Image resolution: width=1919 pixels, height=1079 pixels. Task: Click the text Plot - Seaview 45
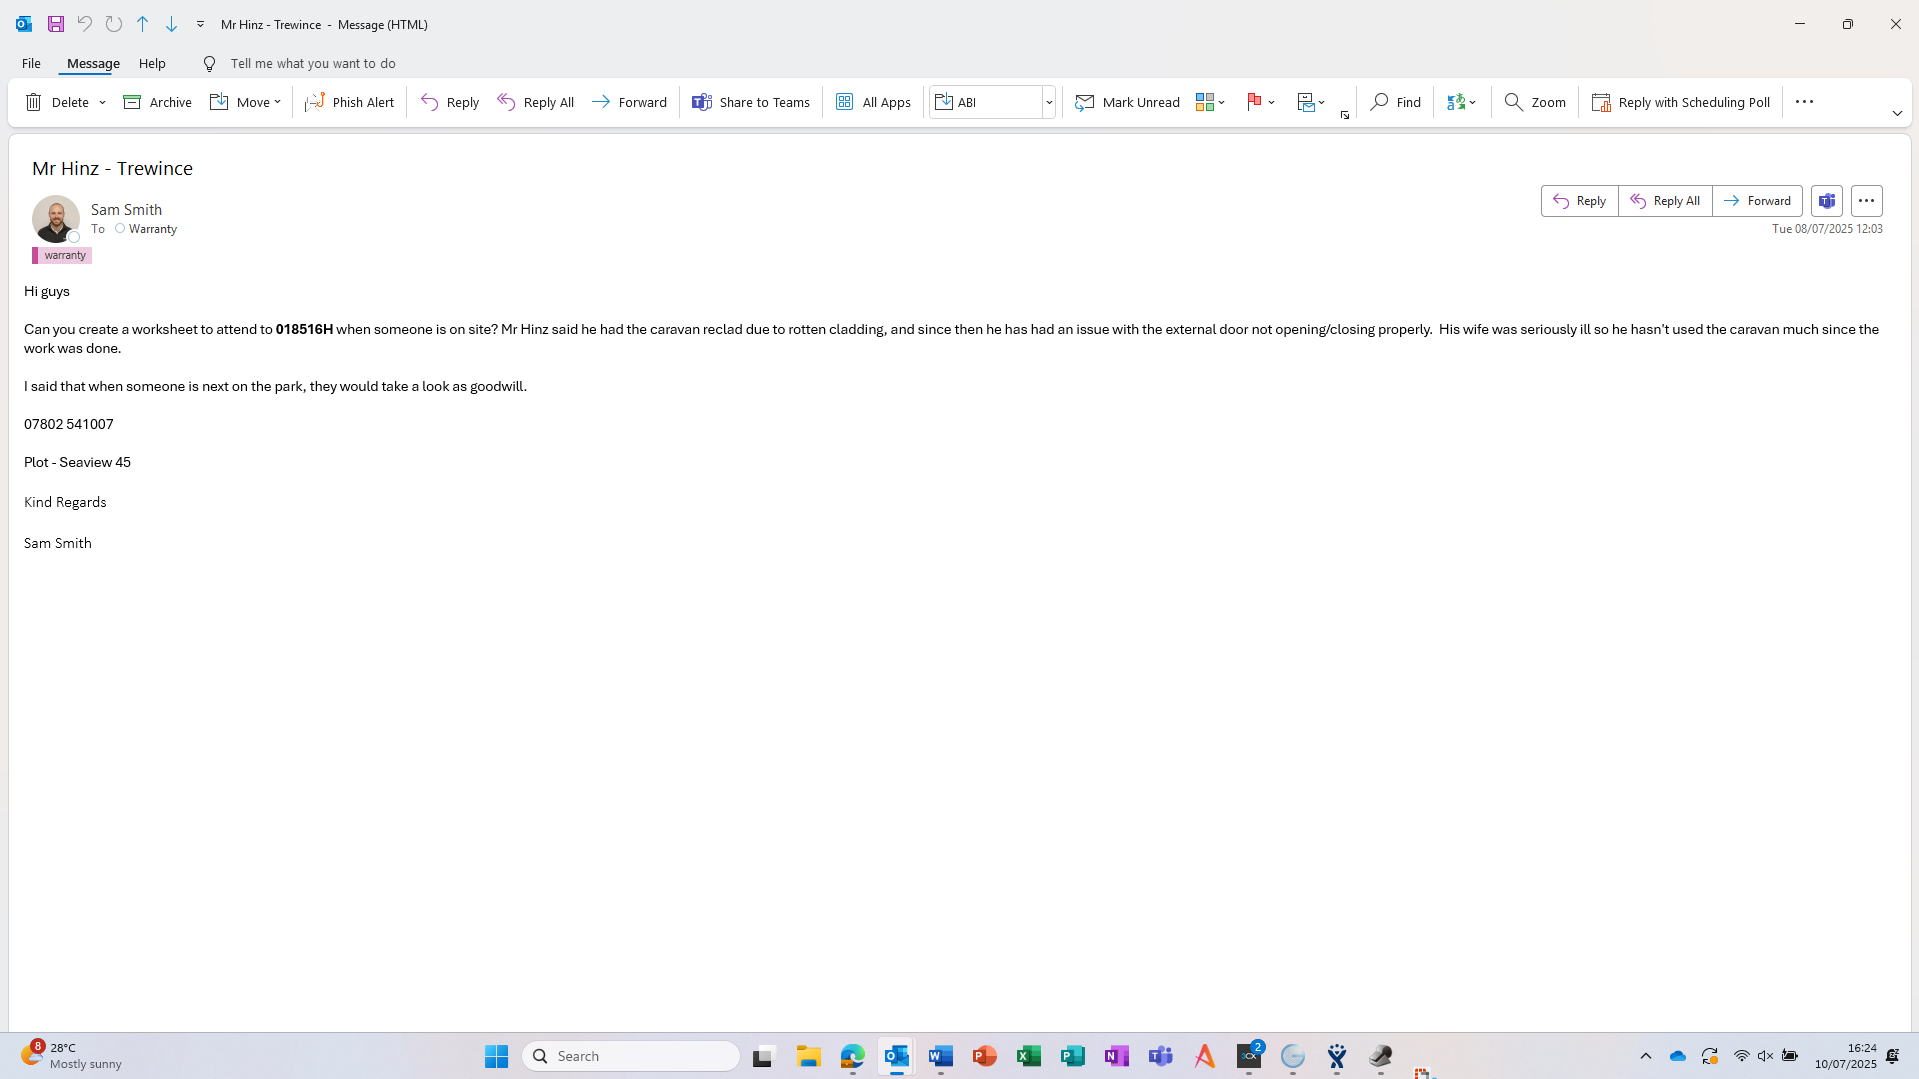point(77,462)
